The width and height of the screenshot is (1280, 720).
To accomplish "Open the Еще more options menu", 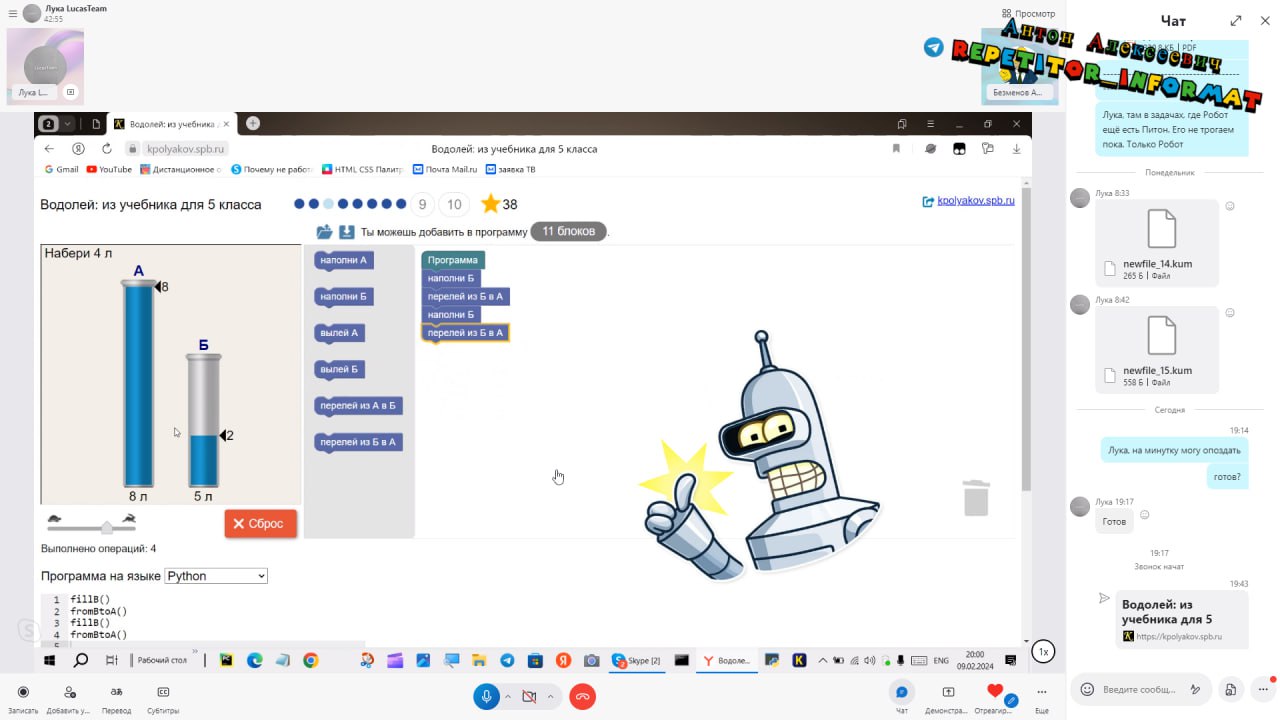I will 1042,697.
